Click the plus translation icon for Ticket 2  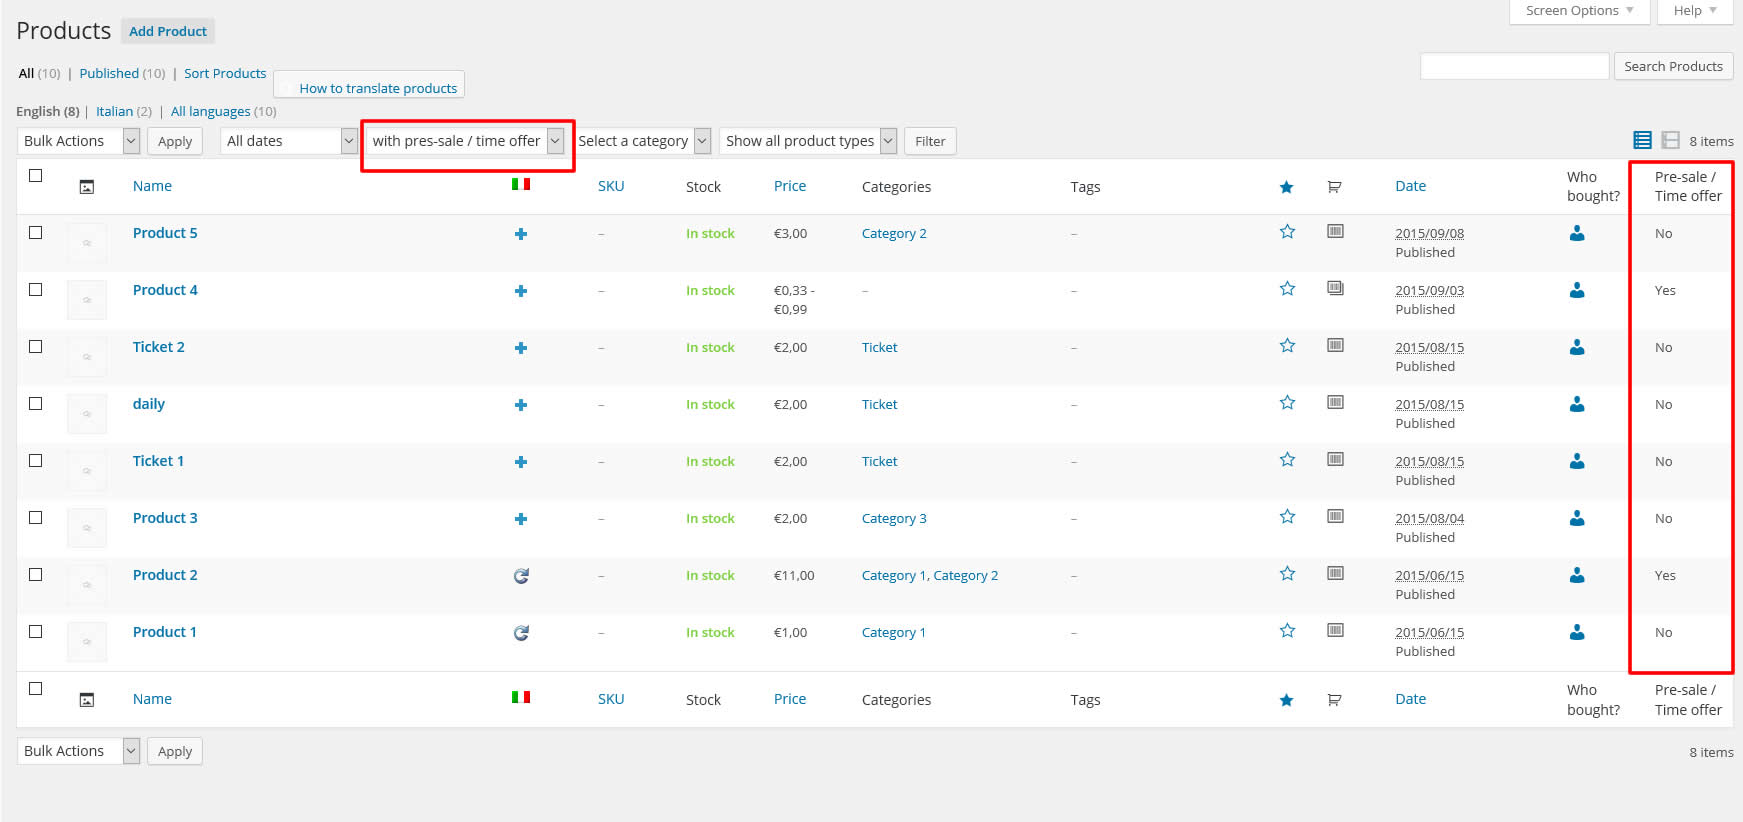pos(520,348)
